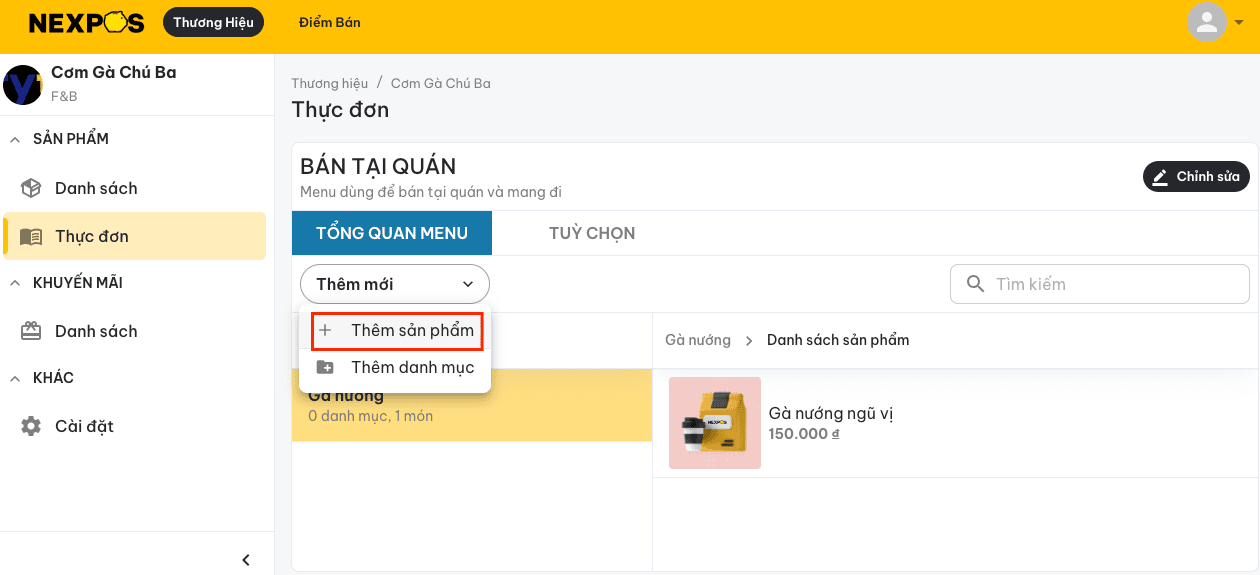The height and width of the screenshot is (575, 1260).
Task: Expand the account dropdown arrow
Action: (x=1239, y=22)
